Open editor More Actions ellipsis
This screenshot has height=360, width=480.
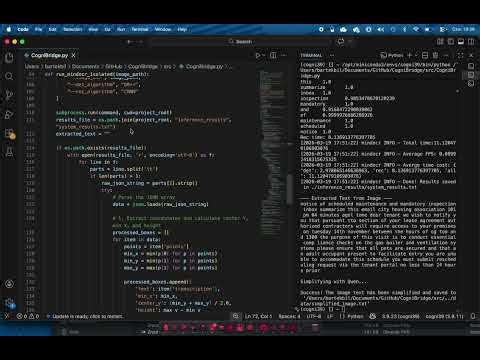(284, 55)
